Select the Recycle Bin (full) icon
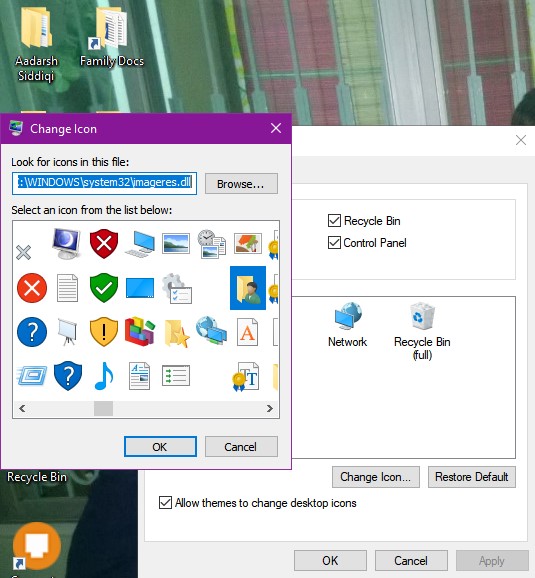Viewport: 535px width, 578px height. point(422,331)
